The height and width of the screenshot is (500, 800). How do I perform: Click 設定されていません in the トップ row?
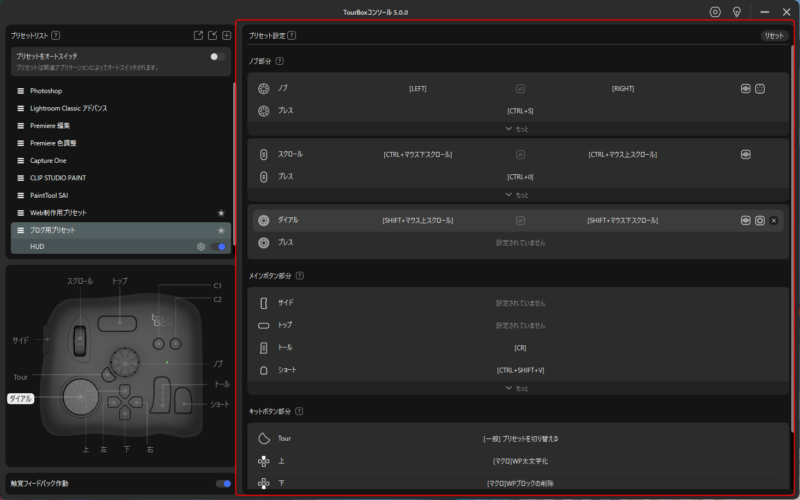pyautogui.click(x=520, y=326)
